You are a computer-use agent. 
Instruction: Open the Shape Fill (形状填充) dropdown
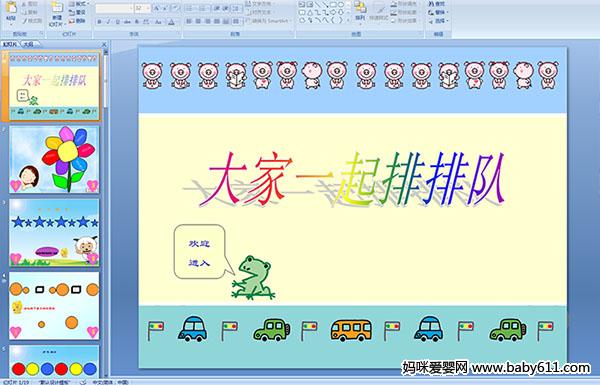point(405,5)
